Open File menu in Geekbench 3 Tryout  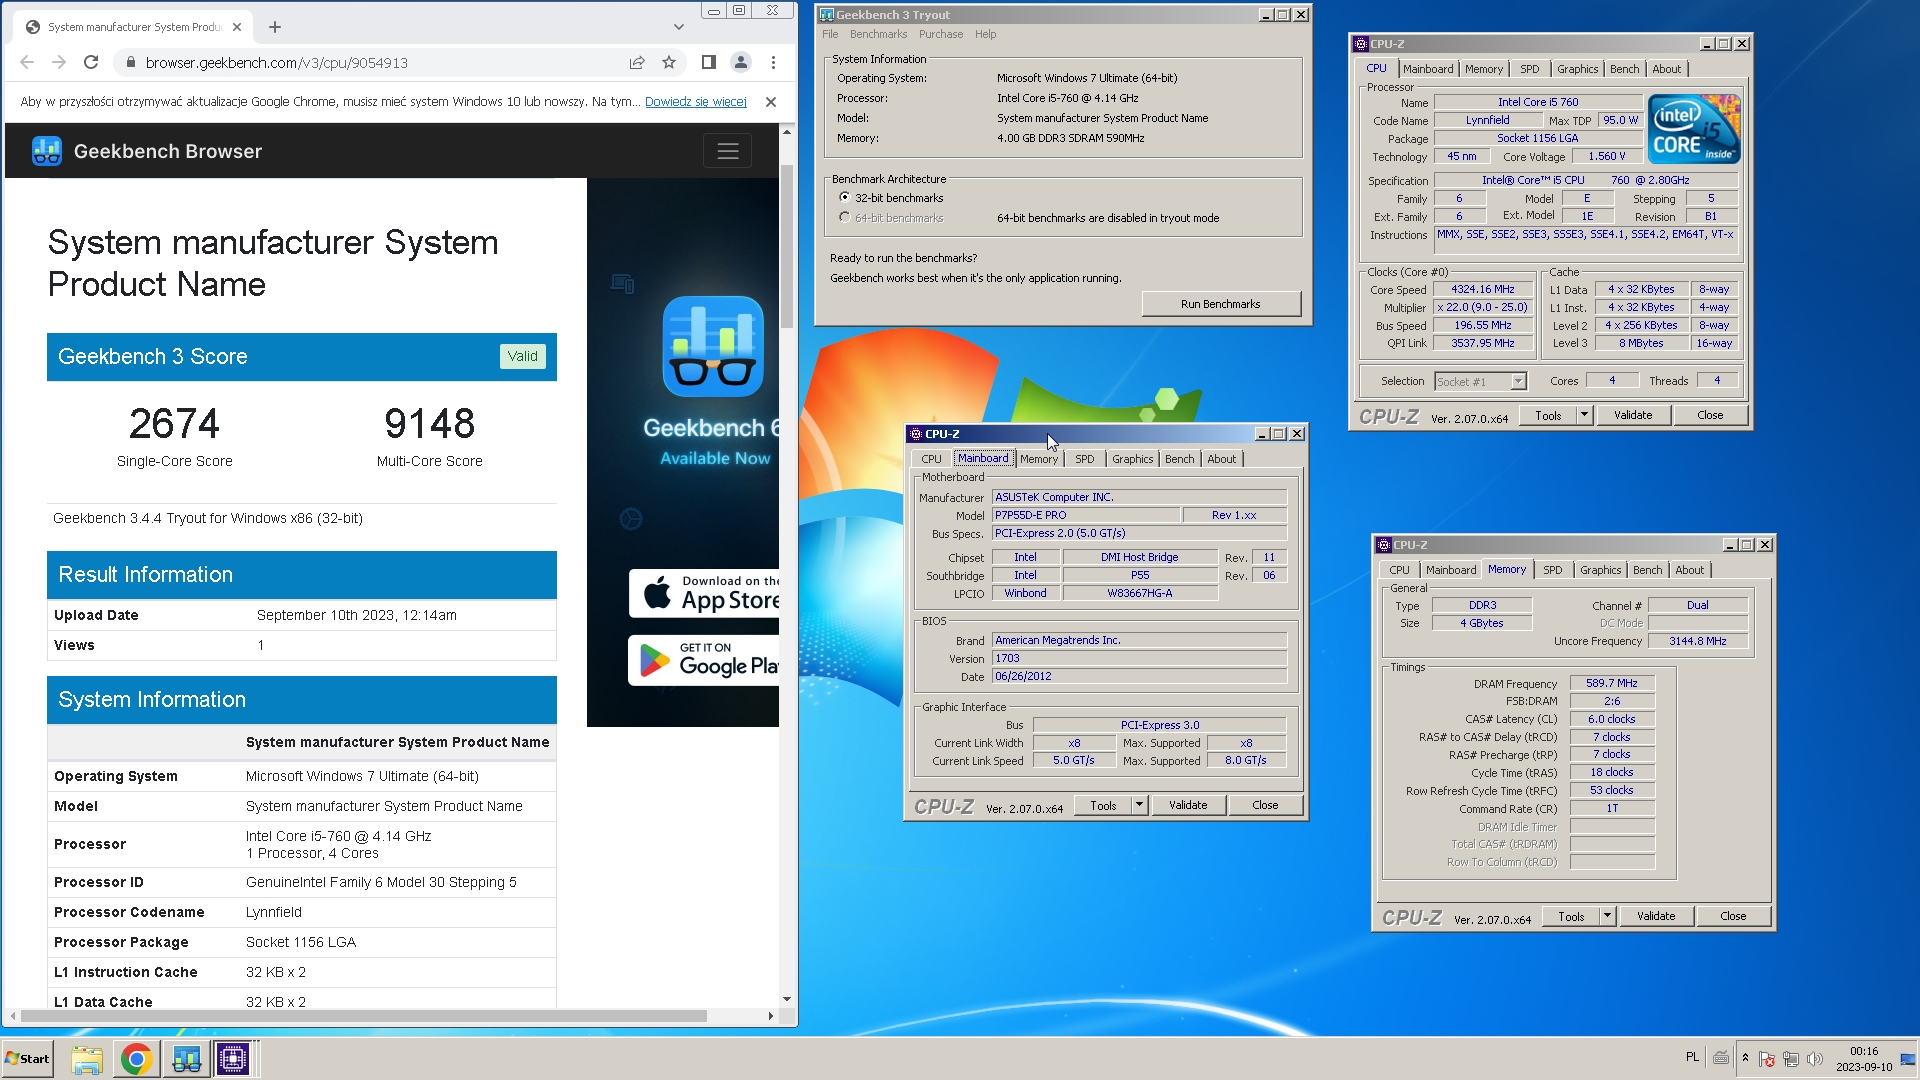click(x=830, y=34)
